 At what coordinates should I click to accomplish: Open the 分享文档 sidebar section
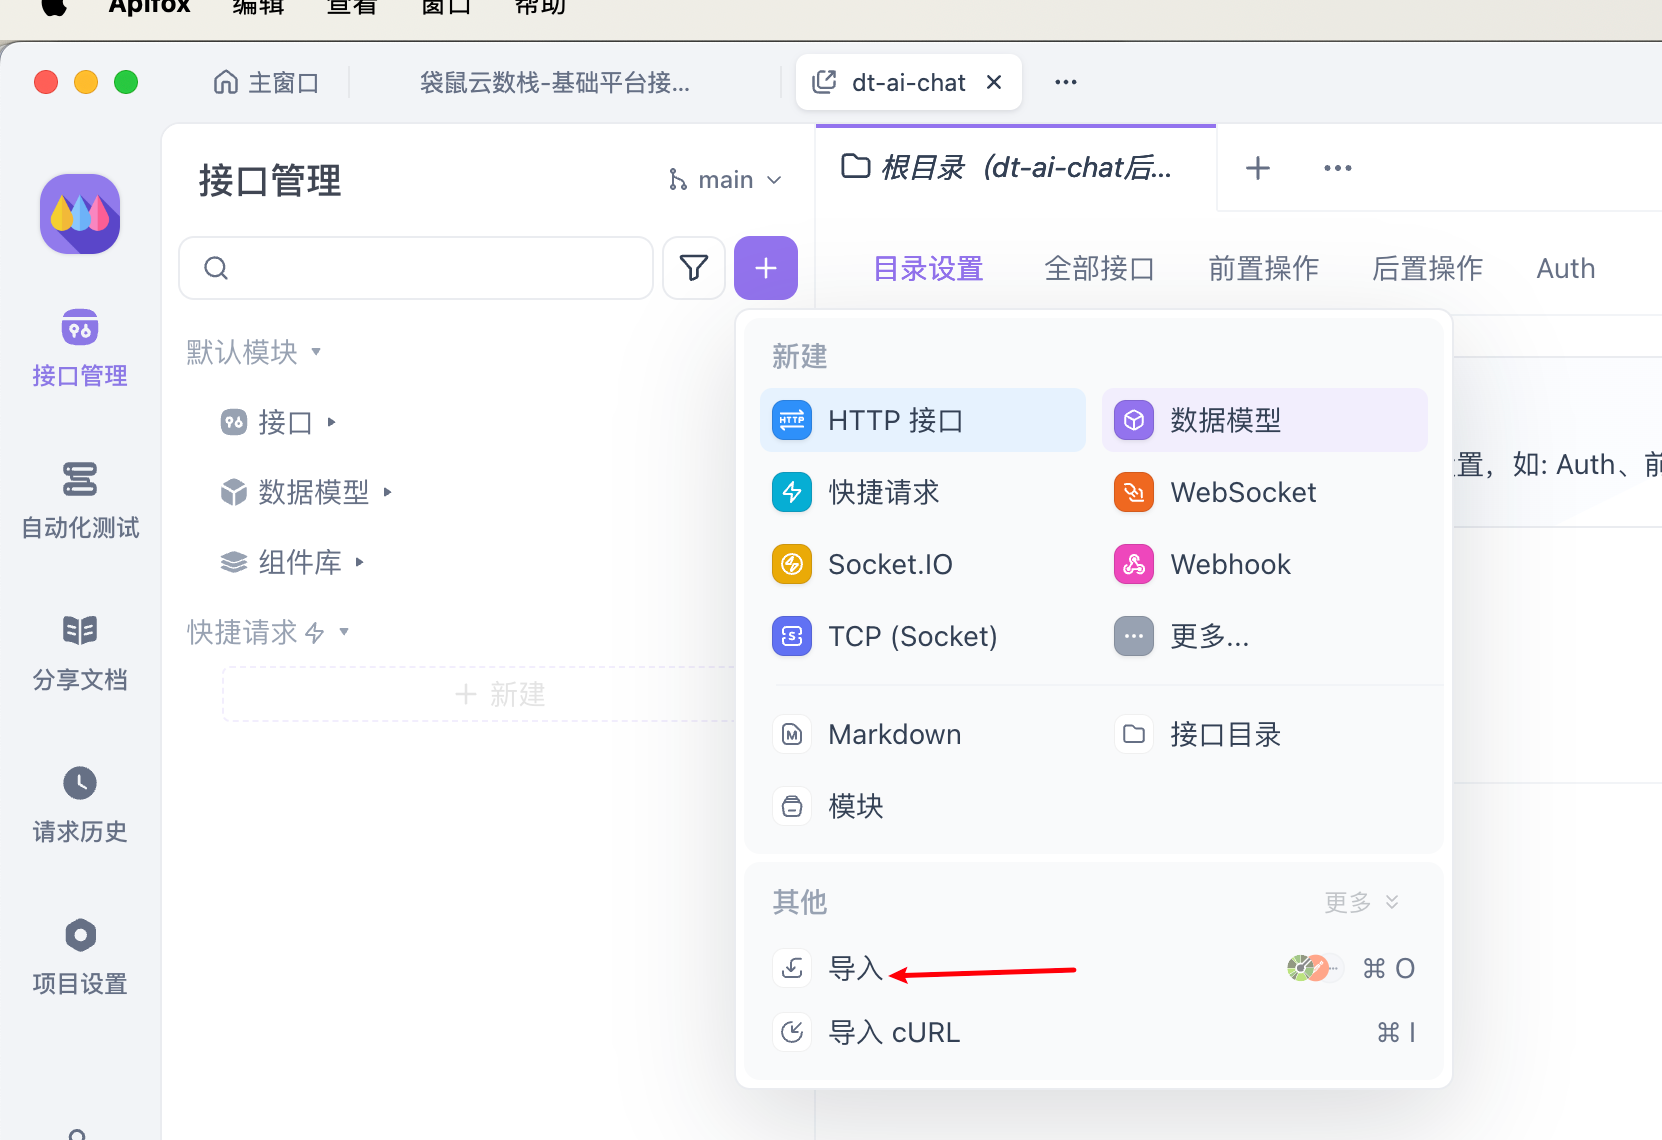[x=80, y=652]
